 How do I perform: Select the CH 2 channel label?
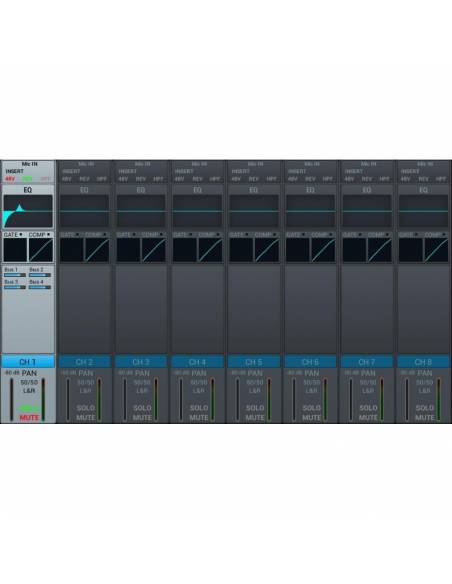tap(85, 362)
